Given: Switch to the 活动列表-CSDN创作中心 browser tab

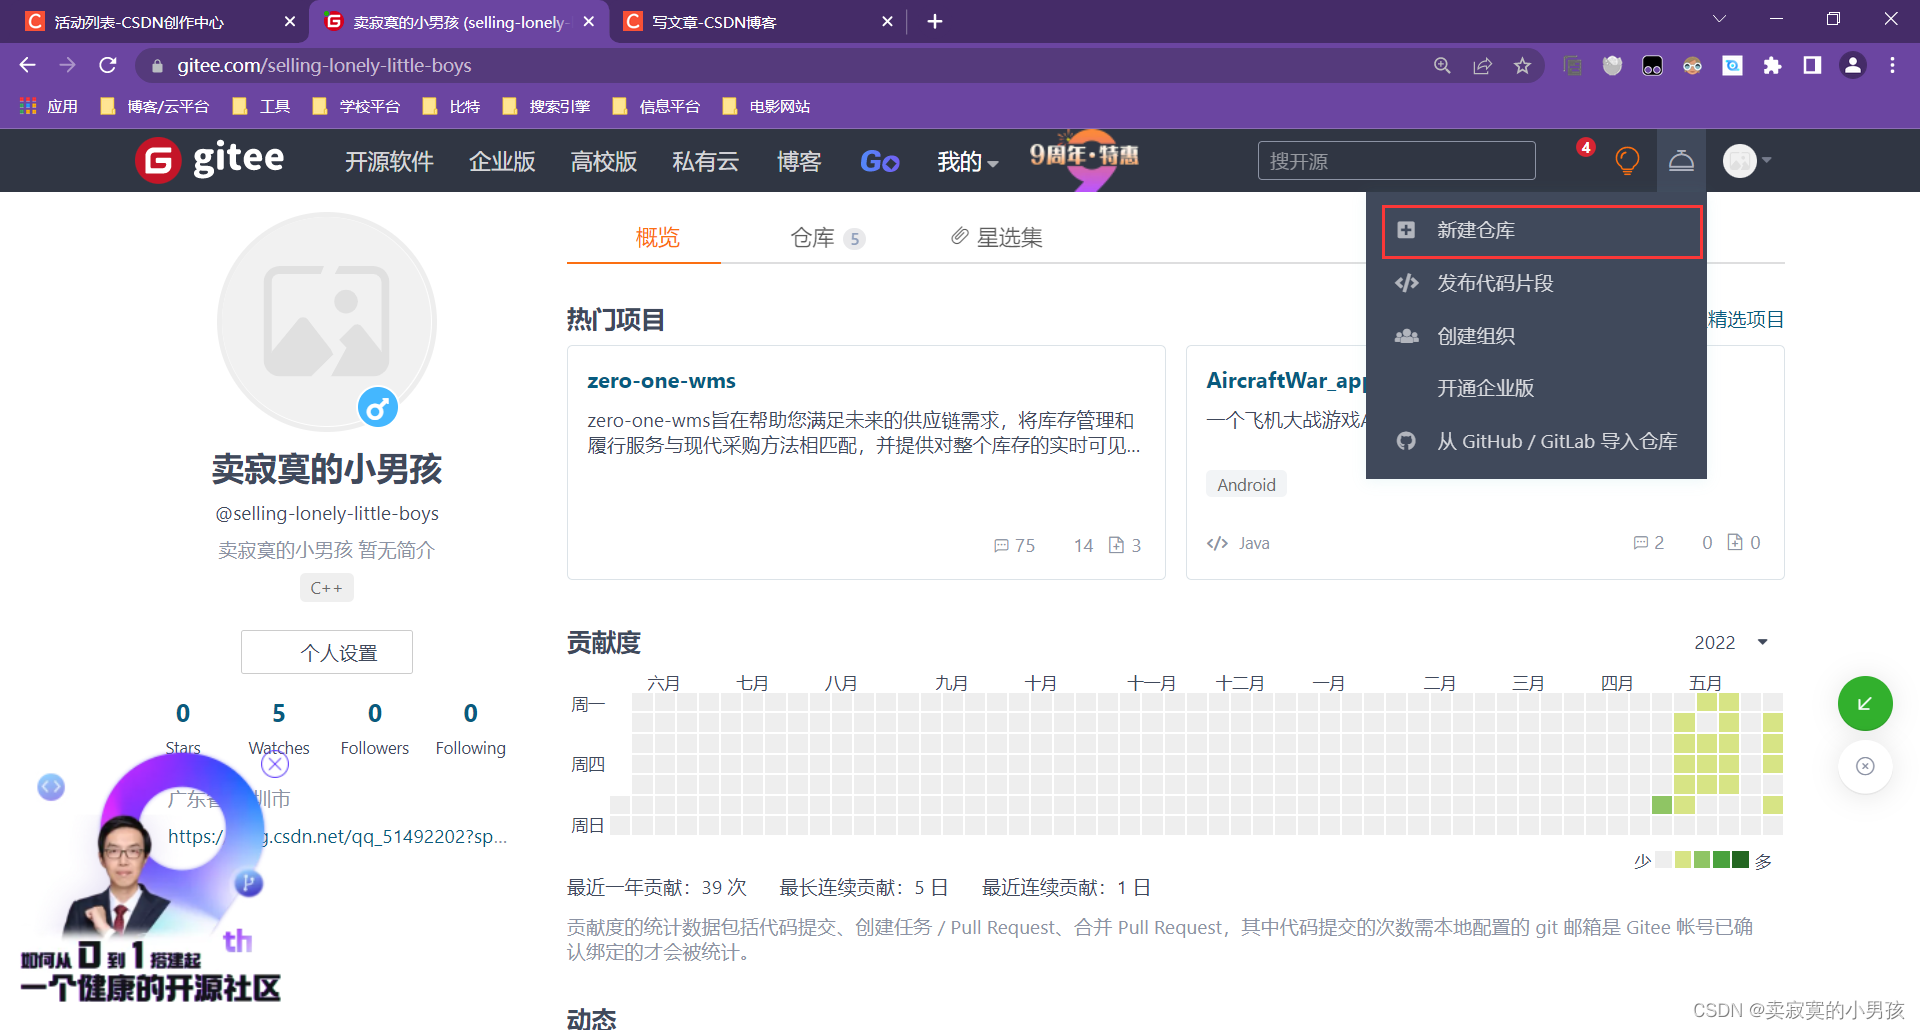Looking at the screenshot, I should point(160,21).
